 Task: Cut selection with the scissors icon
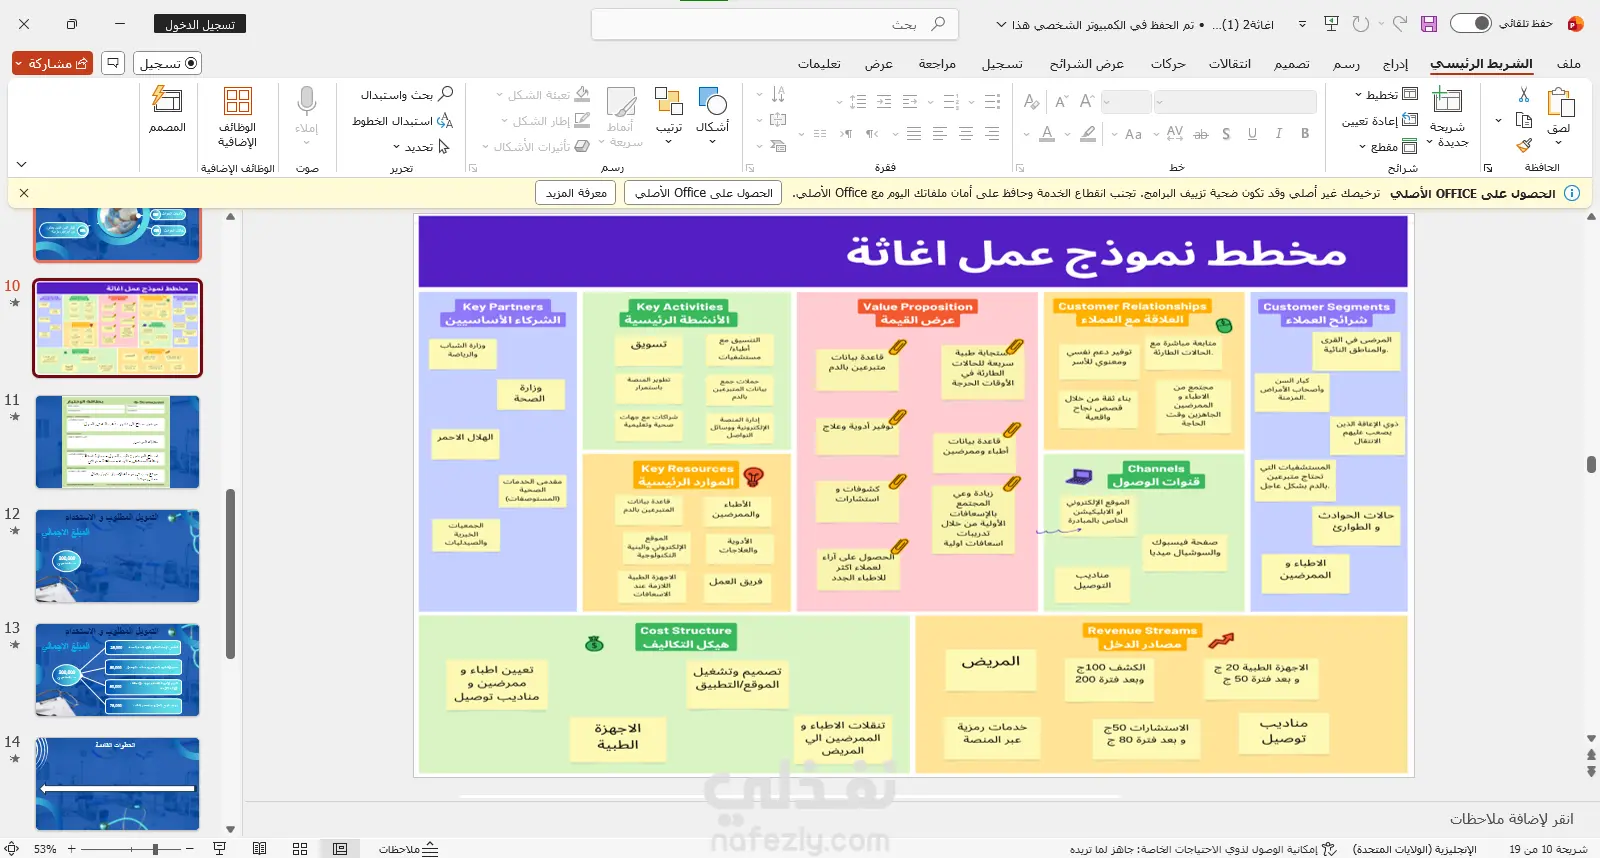tap(1524, 95)
